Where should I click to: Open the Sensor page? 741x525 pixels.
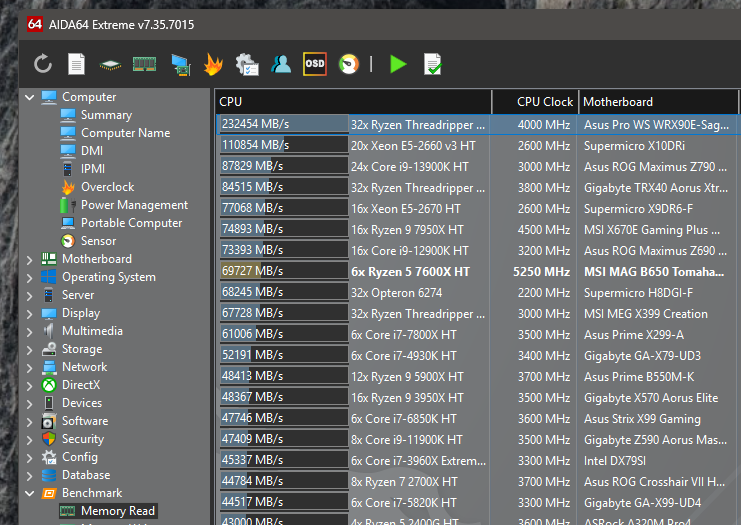tap(98, 241)
